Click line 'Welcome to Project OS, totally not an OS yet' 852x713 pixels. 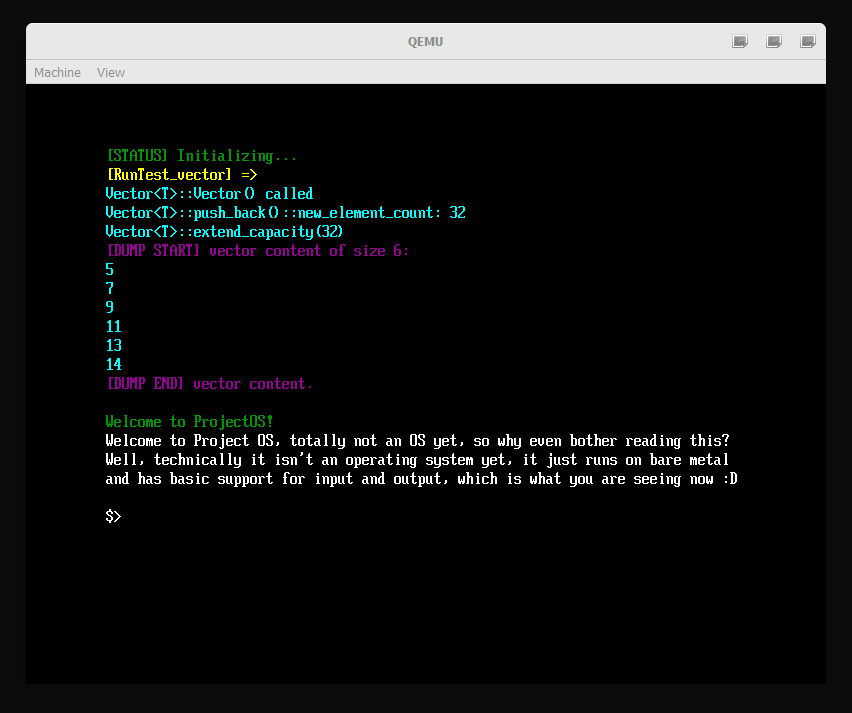(x=417, y=441)
